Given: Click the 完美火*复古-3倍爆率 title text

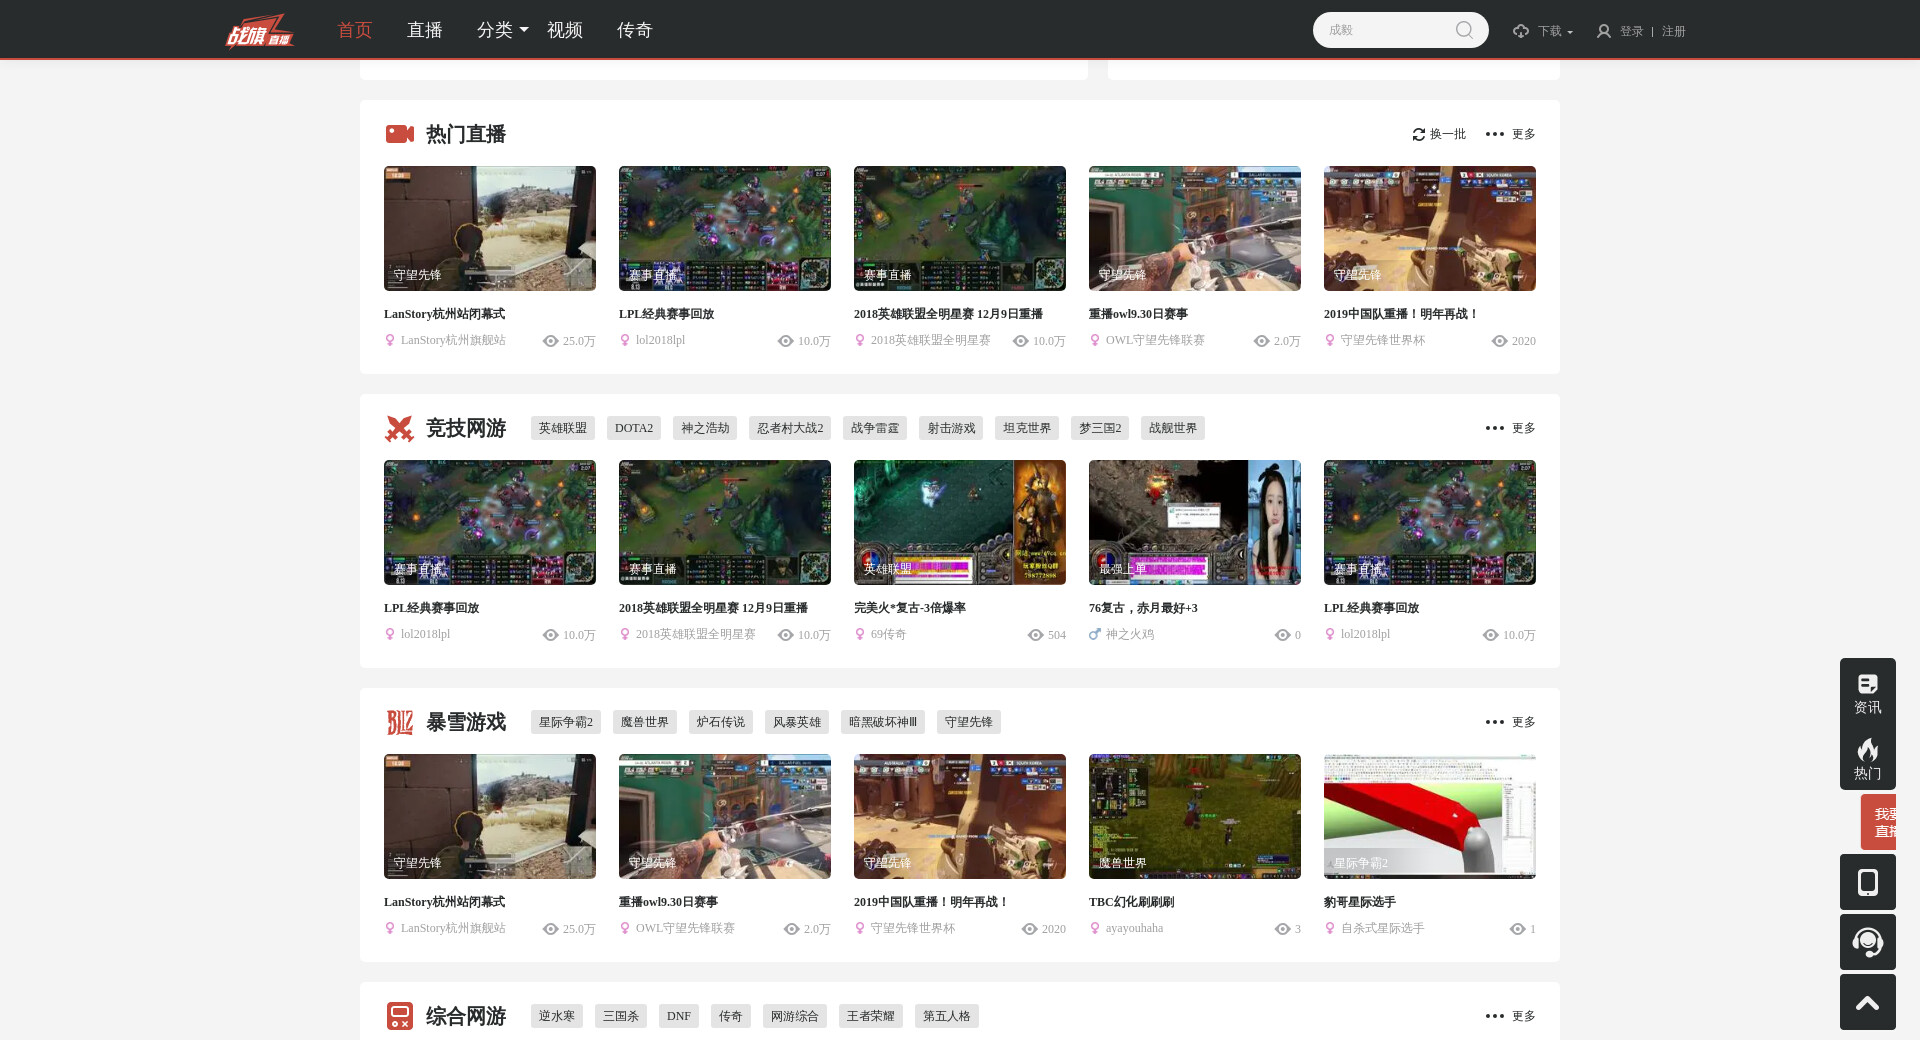Looking at the screenshot, I should point(910,608).
